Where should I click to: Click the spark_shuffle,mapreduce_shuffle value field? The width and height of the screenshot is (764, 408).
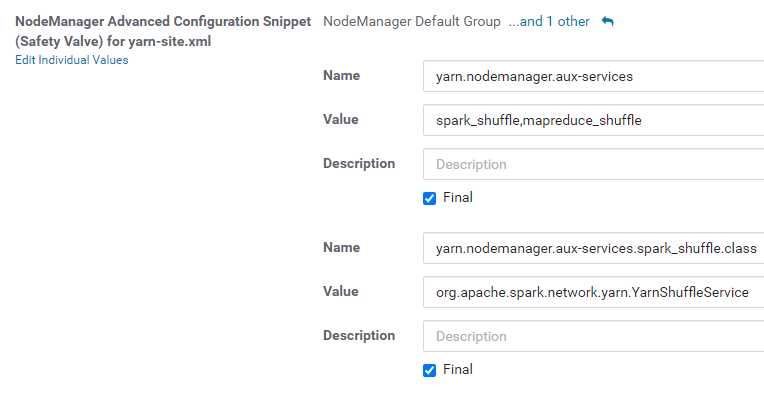[x=594, y=120]
